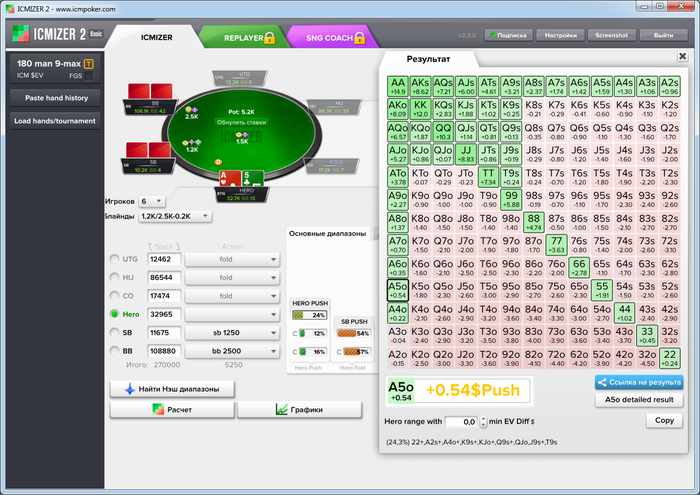This screenshot has width=700, height=495.
Task: Open A5o detailed result
Action: (639, 400)
